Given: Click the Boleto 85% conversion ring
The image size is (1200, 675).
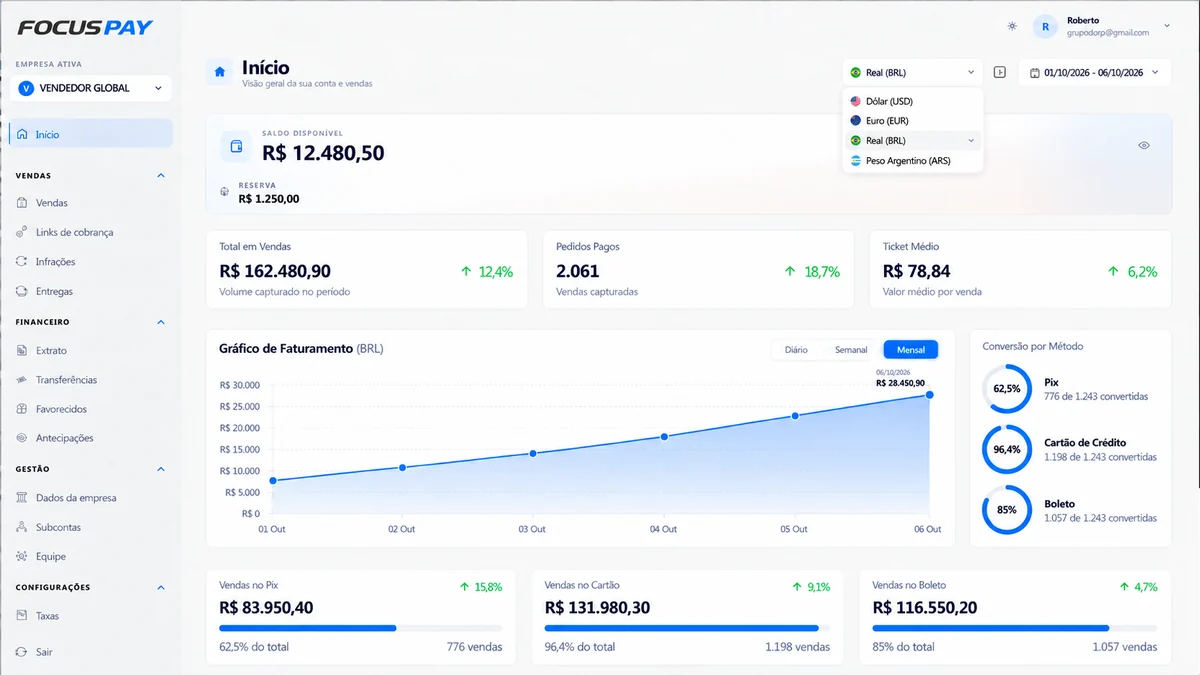Looking at the screenshot, I should [1007, 510].
